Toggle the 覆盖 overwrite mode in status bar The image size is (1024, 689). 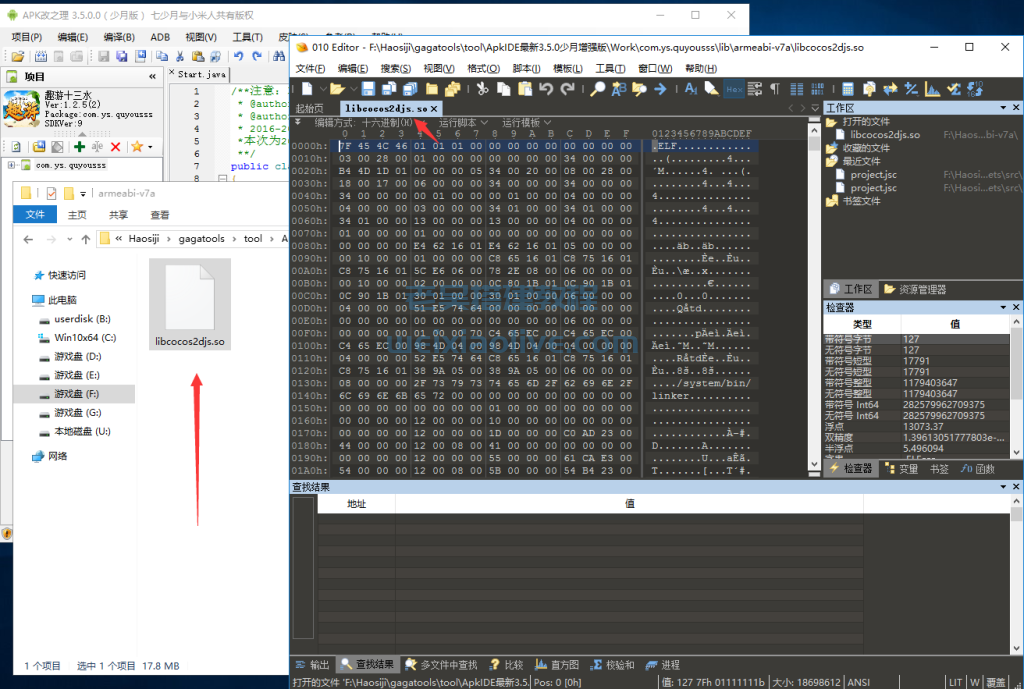[x=995, y=682]
